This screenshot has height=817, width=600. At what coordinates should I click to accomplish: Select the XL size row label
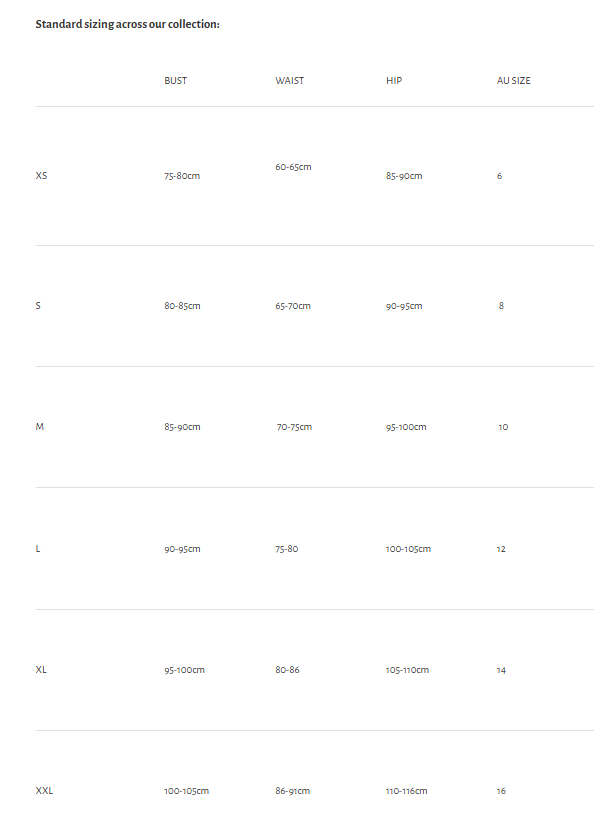point(41,670)
